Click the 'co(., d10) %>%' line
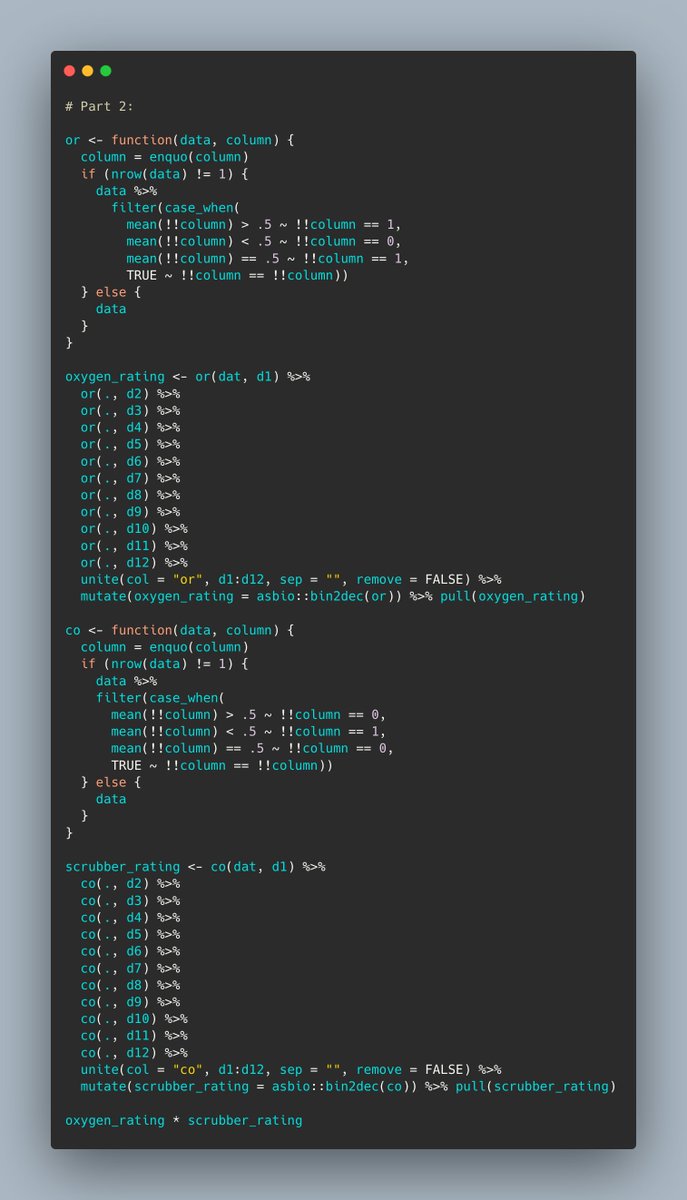This screenshot has width=687, height=1200. (134, 1018)
